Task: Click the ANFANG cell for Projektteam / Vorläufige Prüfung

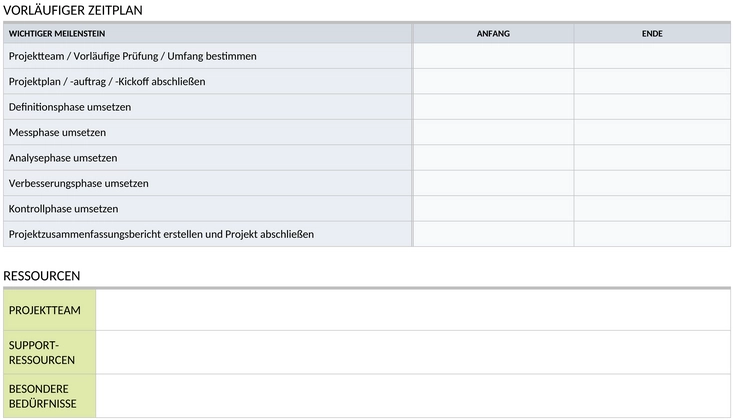Action: point(493,56)
